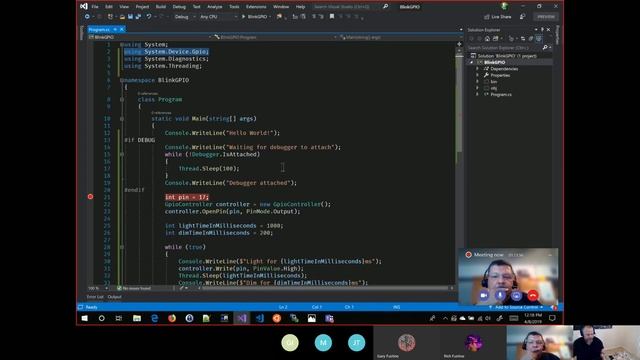Mute the microphone in the Meeting window

click(x=500, y=295)
